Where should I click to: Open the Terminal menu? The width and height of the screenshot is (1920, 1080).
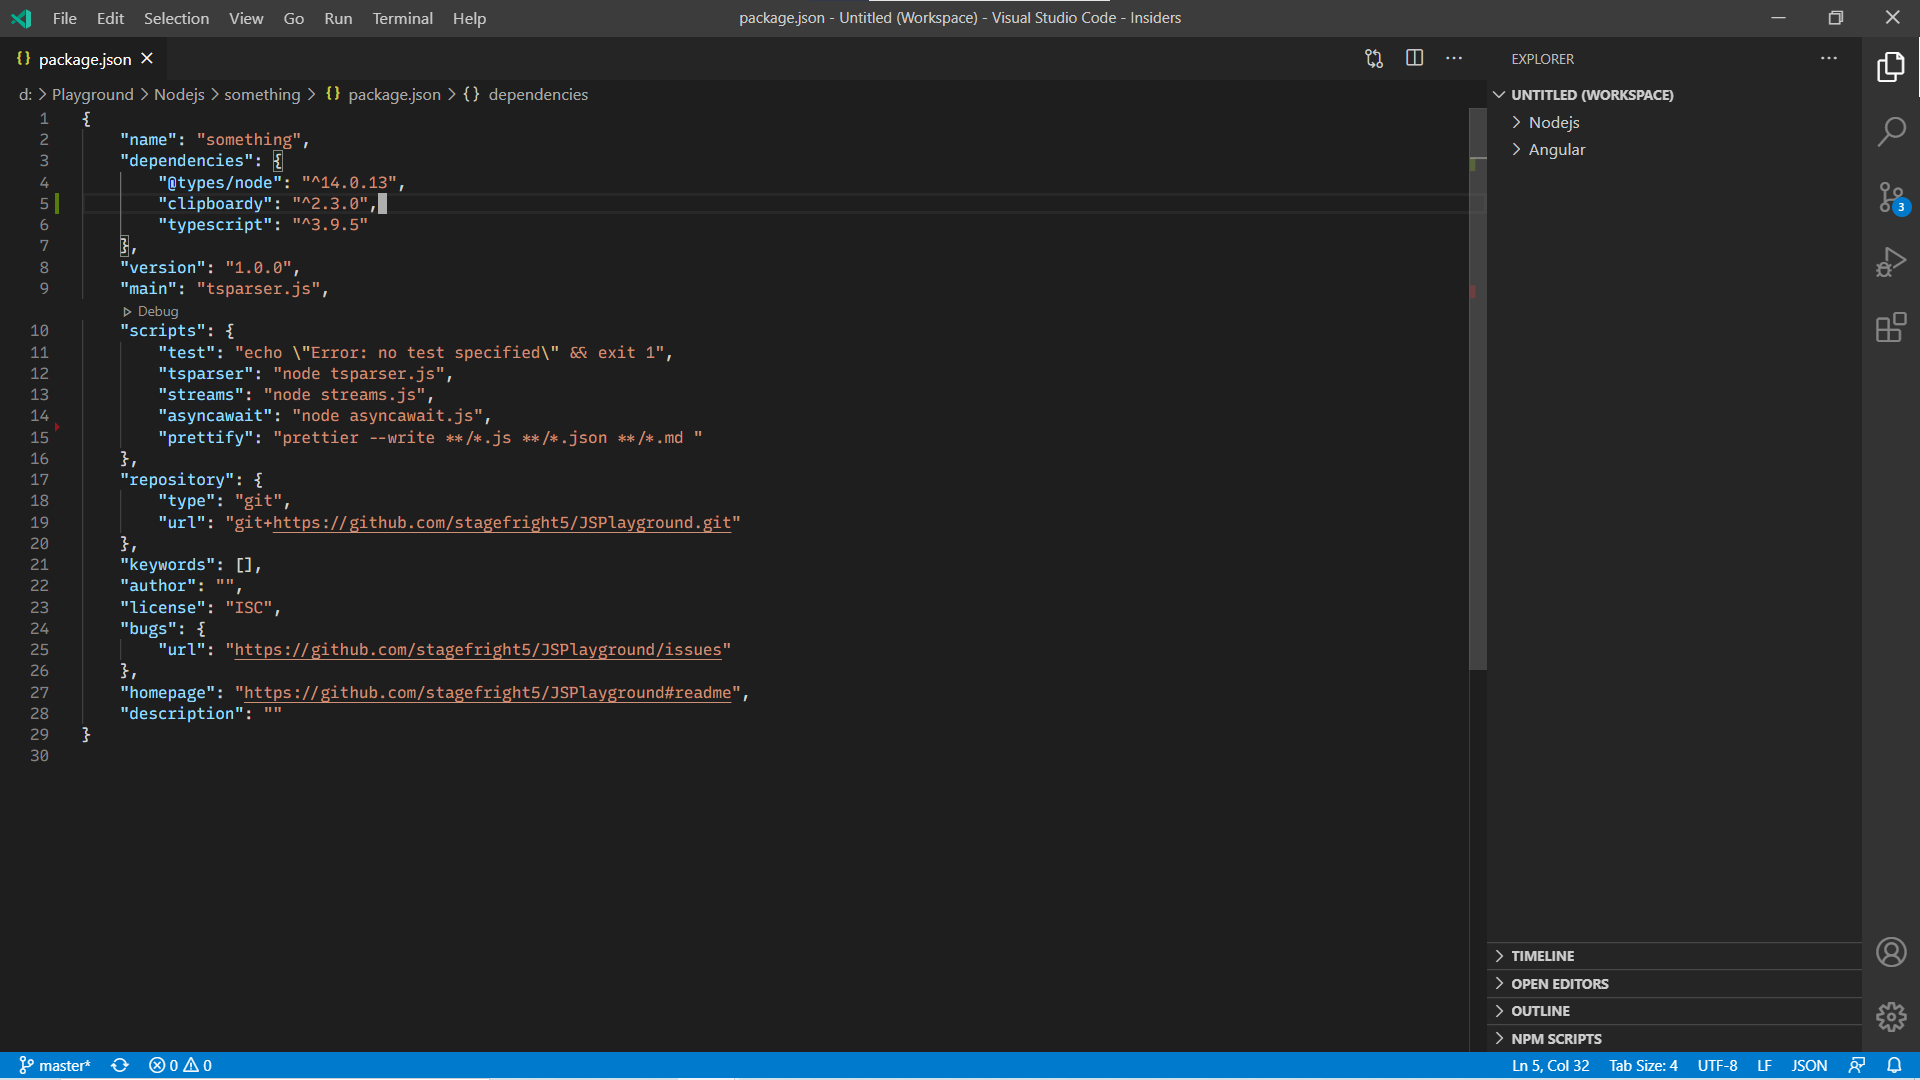coord(402,18)
